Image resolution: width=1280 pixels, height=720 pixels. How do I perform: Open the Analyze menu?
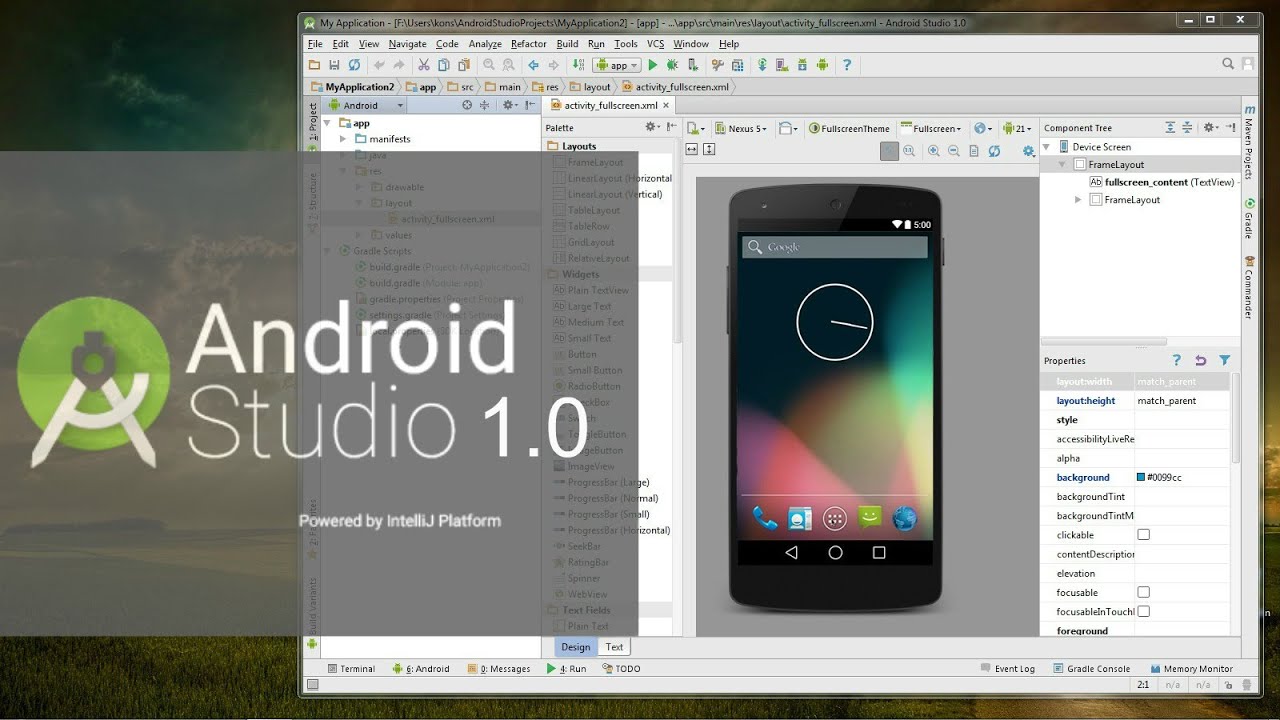(485, 44)
